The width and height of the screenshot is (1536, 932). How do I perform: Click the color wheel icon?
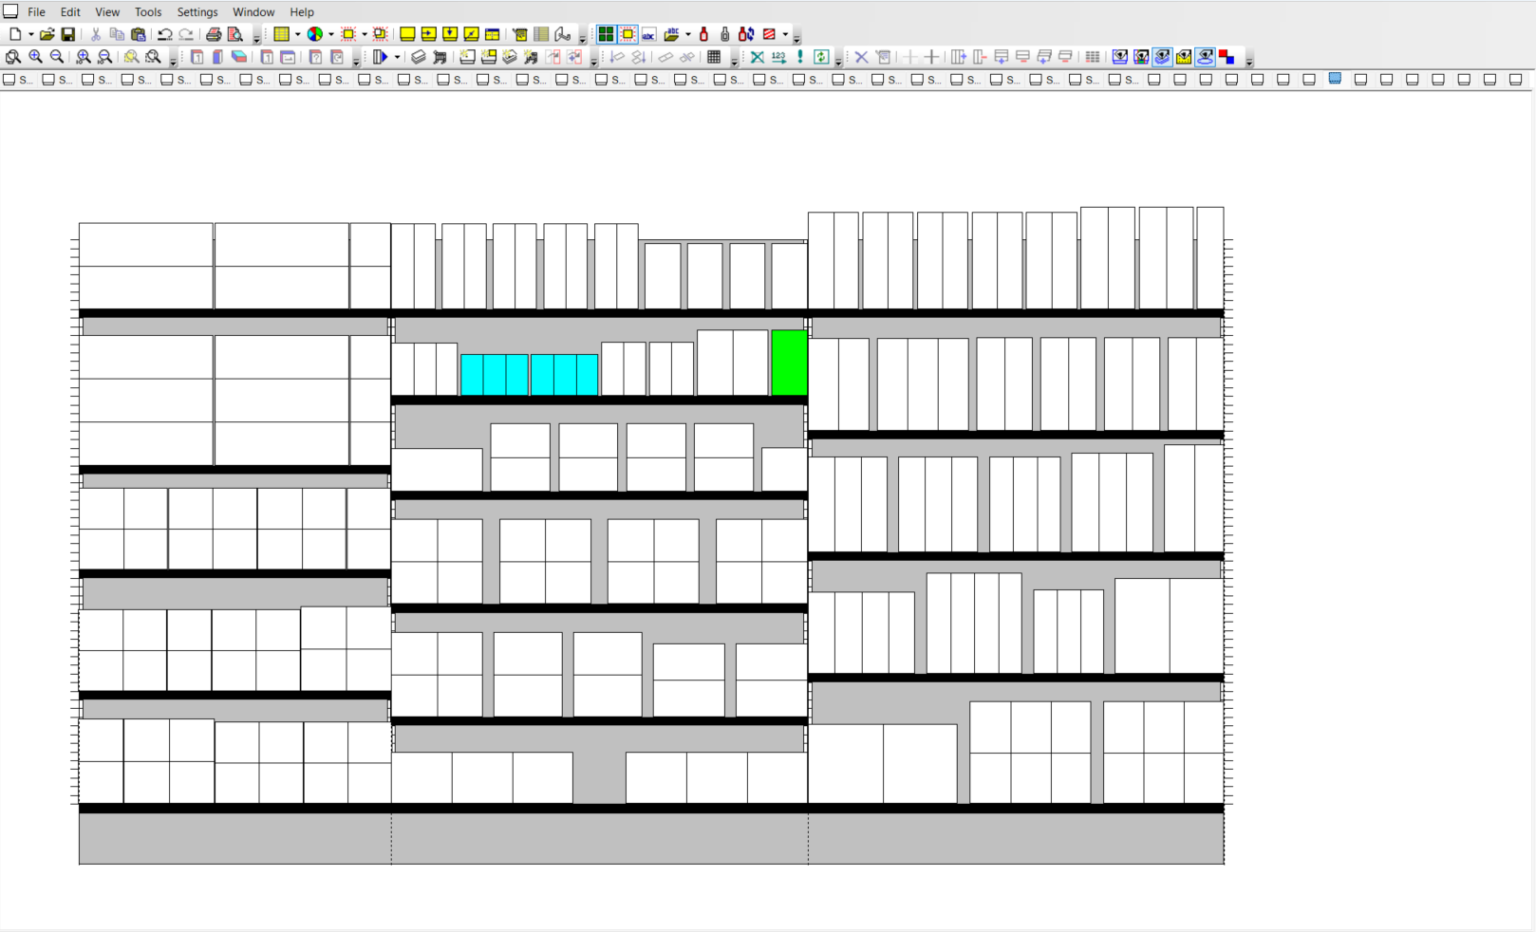point(315,34)
